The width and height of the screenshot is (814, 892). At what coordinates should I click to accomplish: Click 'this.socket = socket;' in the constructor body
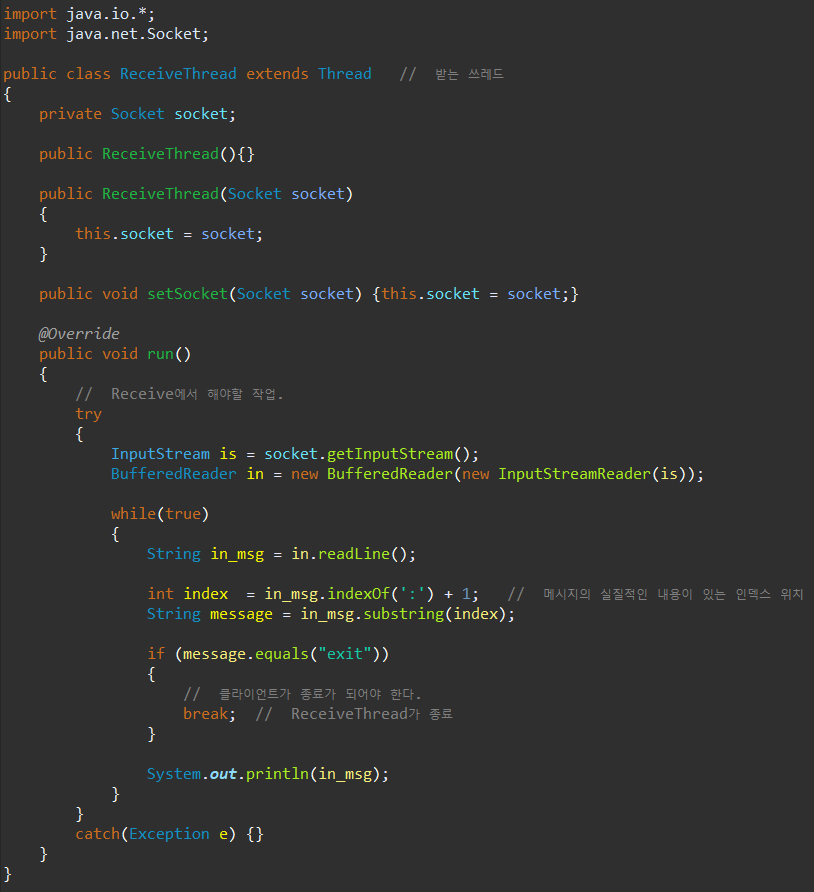point(169,234)
